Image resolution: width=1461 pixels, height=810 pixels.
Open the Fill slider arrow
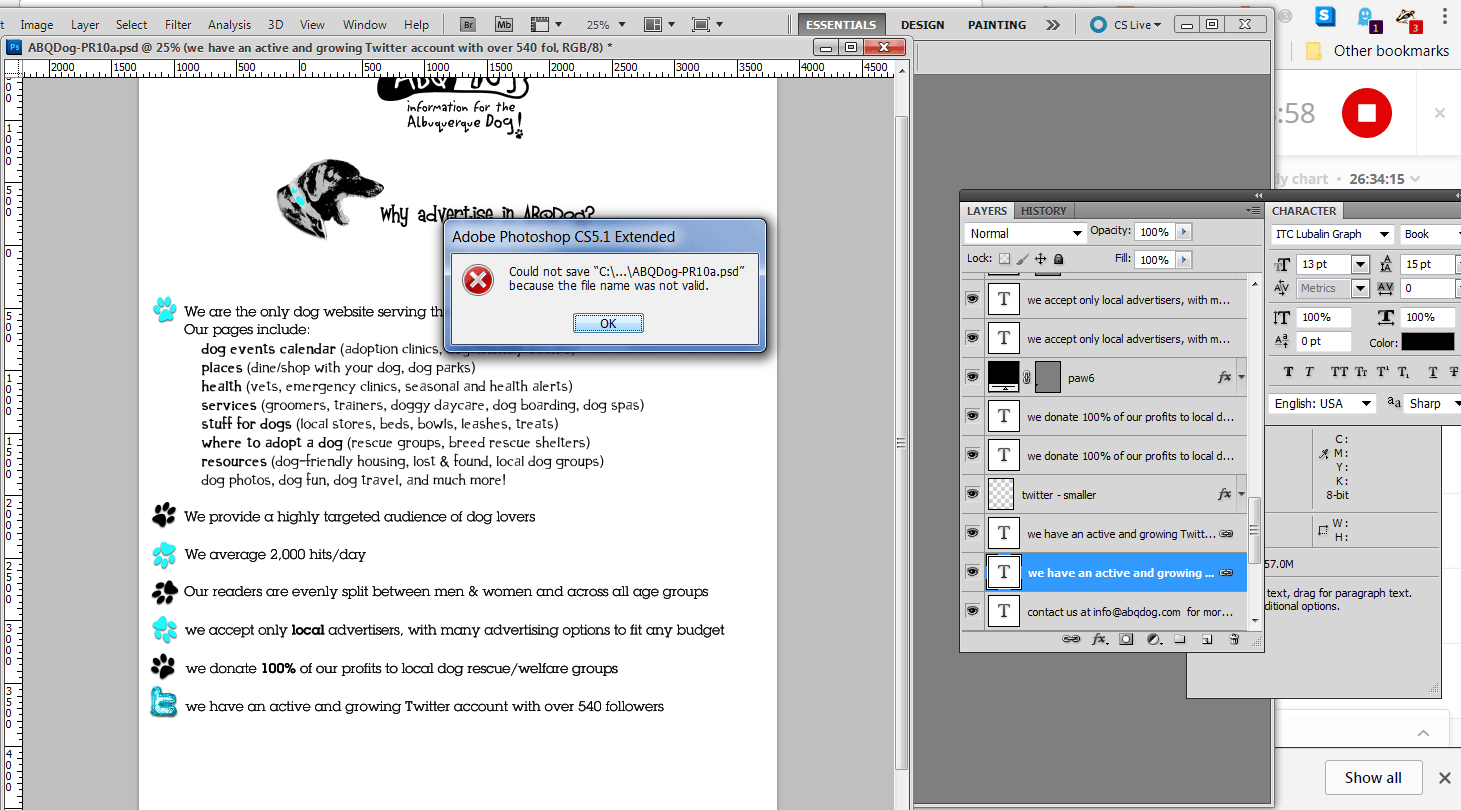[x=1184, y=260]
